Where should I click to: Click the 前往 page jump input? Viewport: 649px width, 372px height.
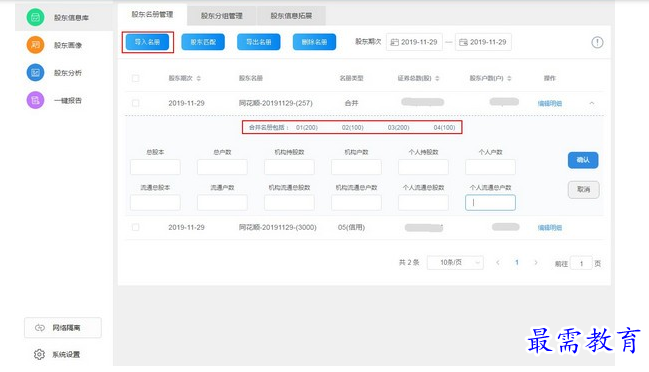point(581,263)
